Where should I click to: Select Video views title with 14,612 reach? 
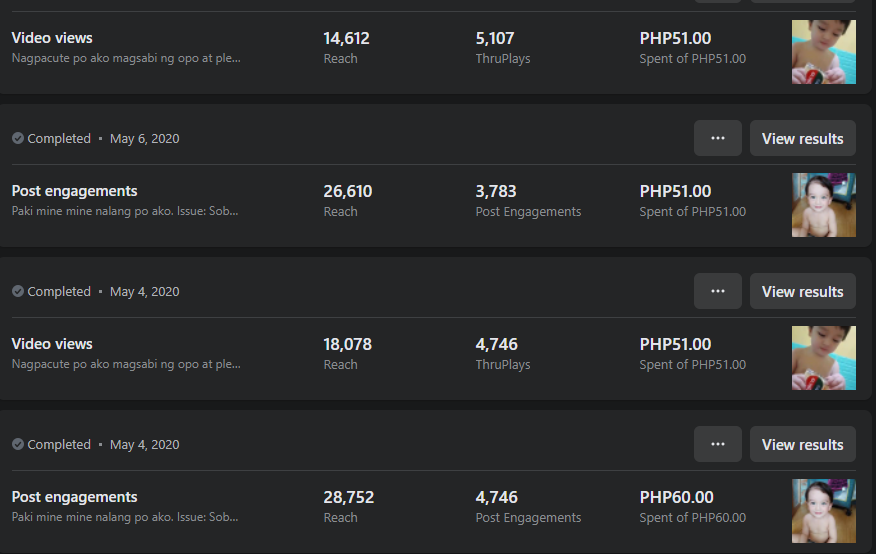(x=52, y=38)
